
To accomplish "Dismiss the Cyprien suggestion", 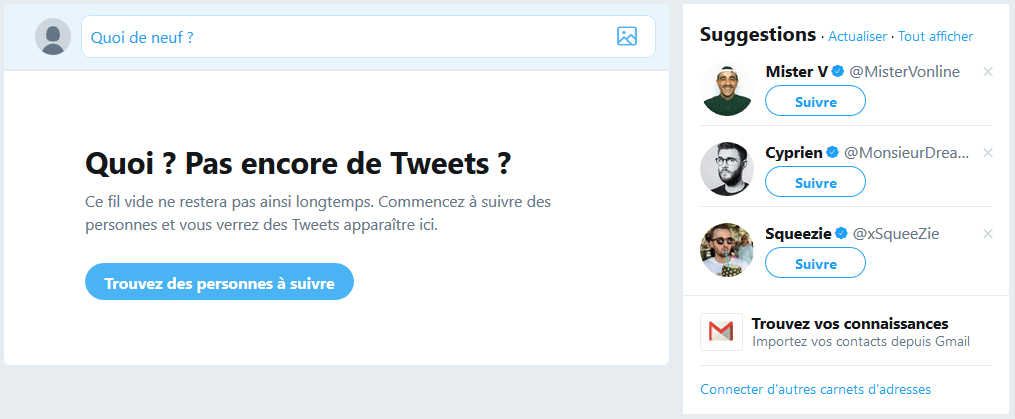I will pyautogui.click(x=988, y=153).
